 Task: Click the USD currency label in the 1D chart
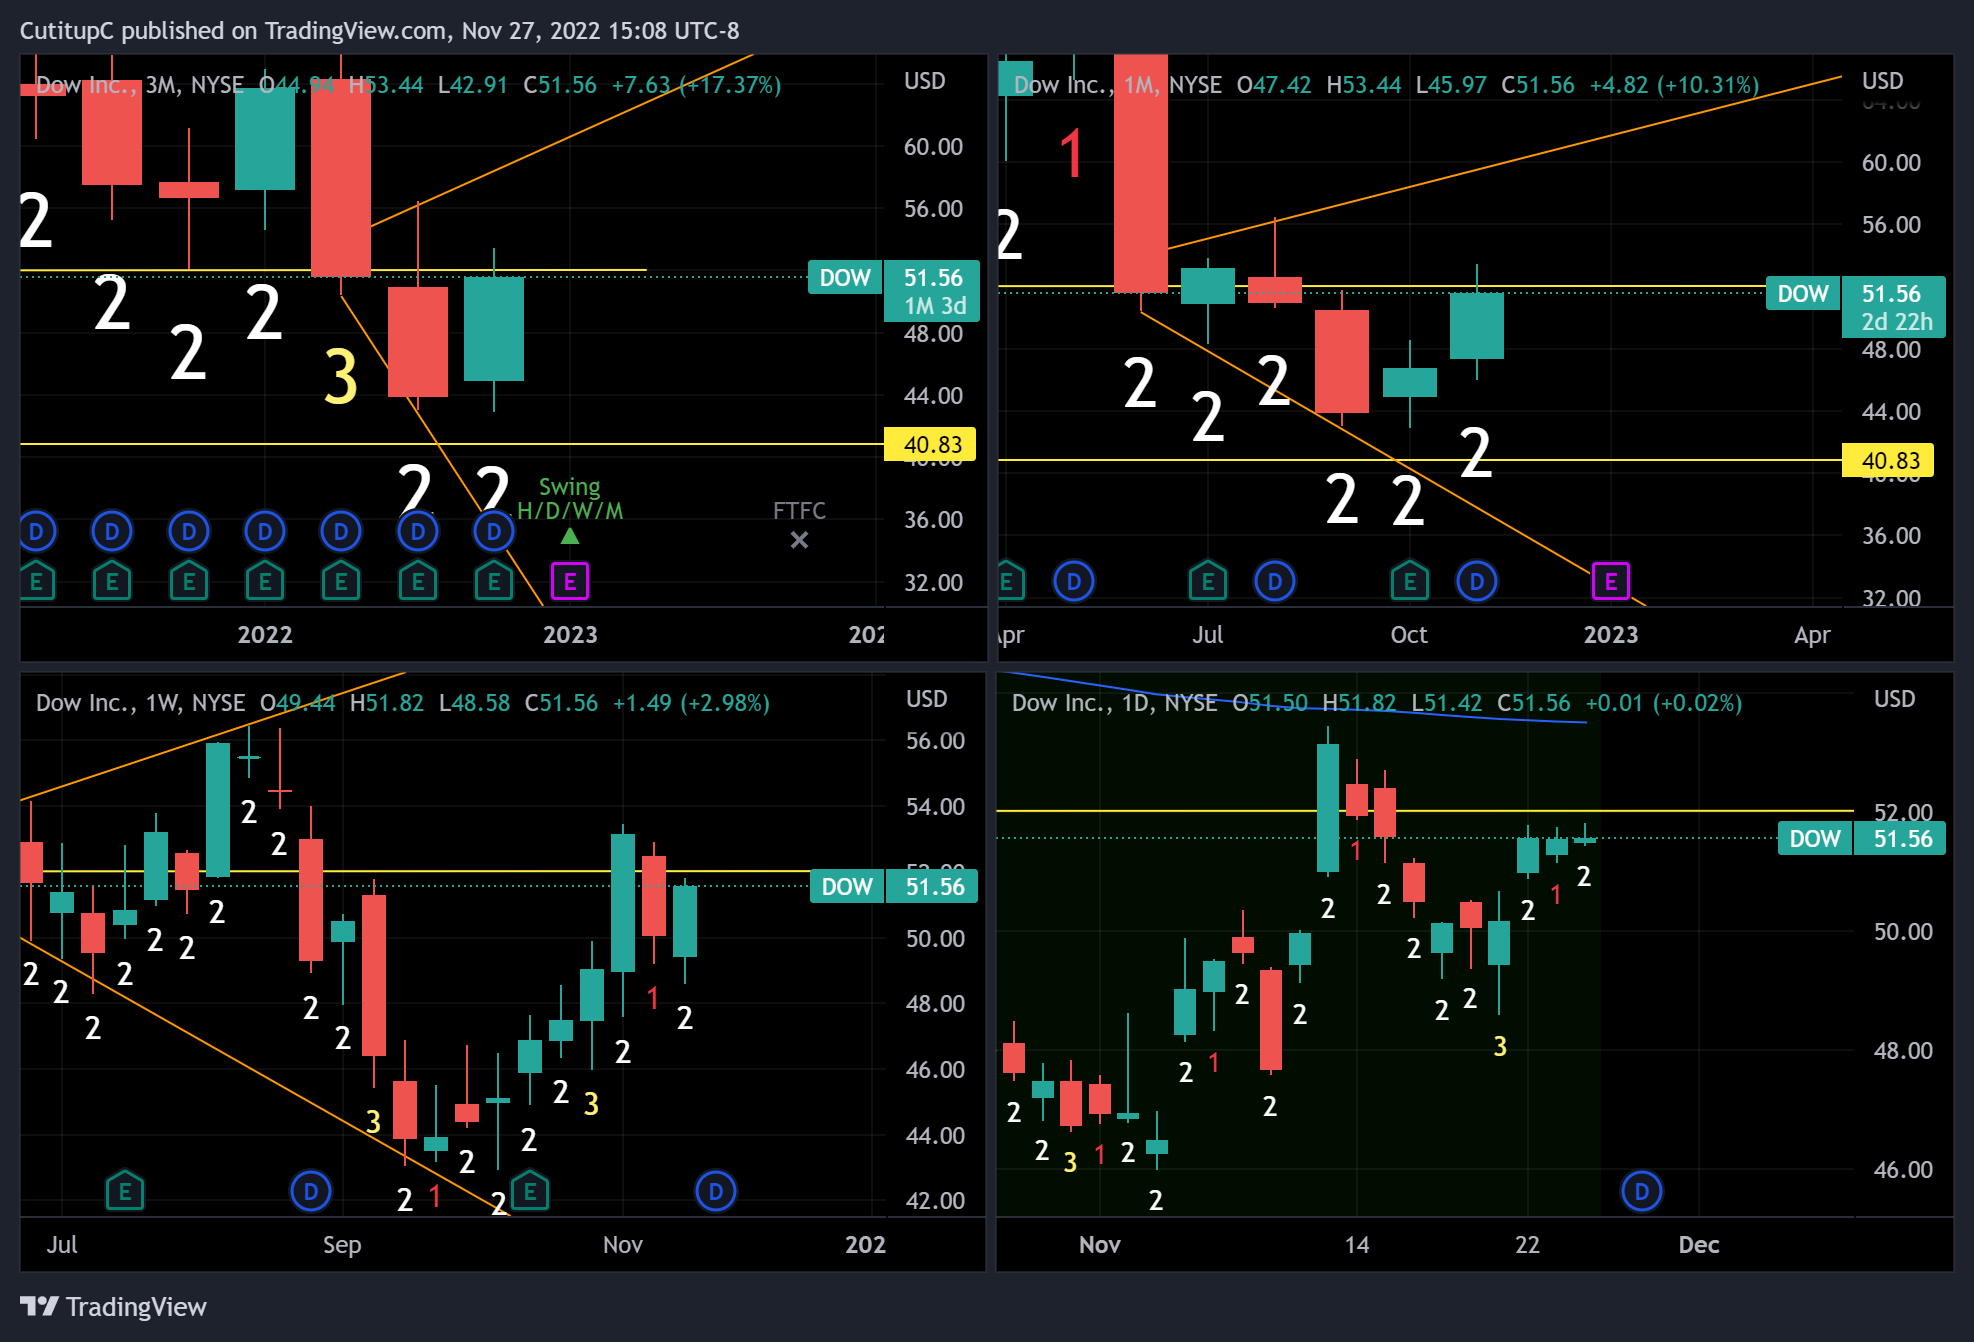pos(1895,699)
